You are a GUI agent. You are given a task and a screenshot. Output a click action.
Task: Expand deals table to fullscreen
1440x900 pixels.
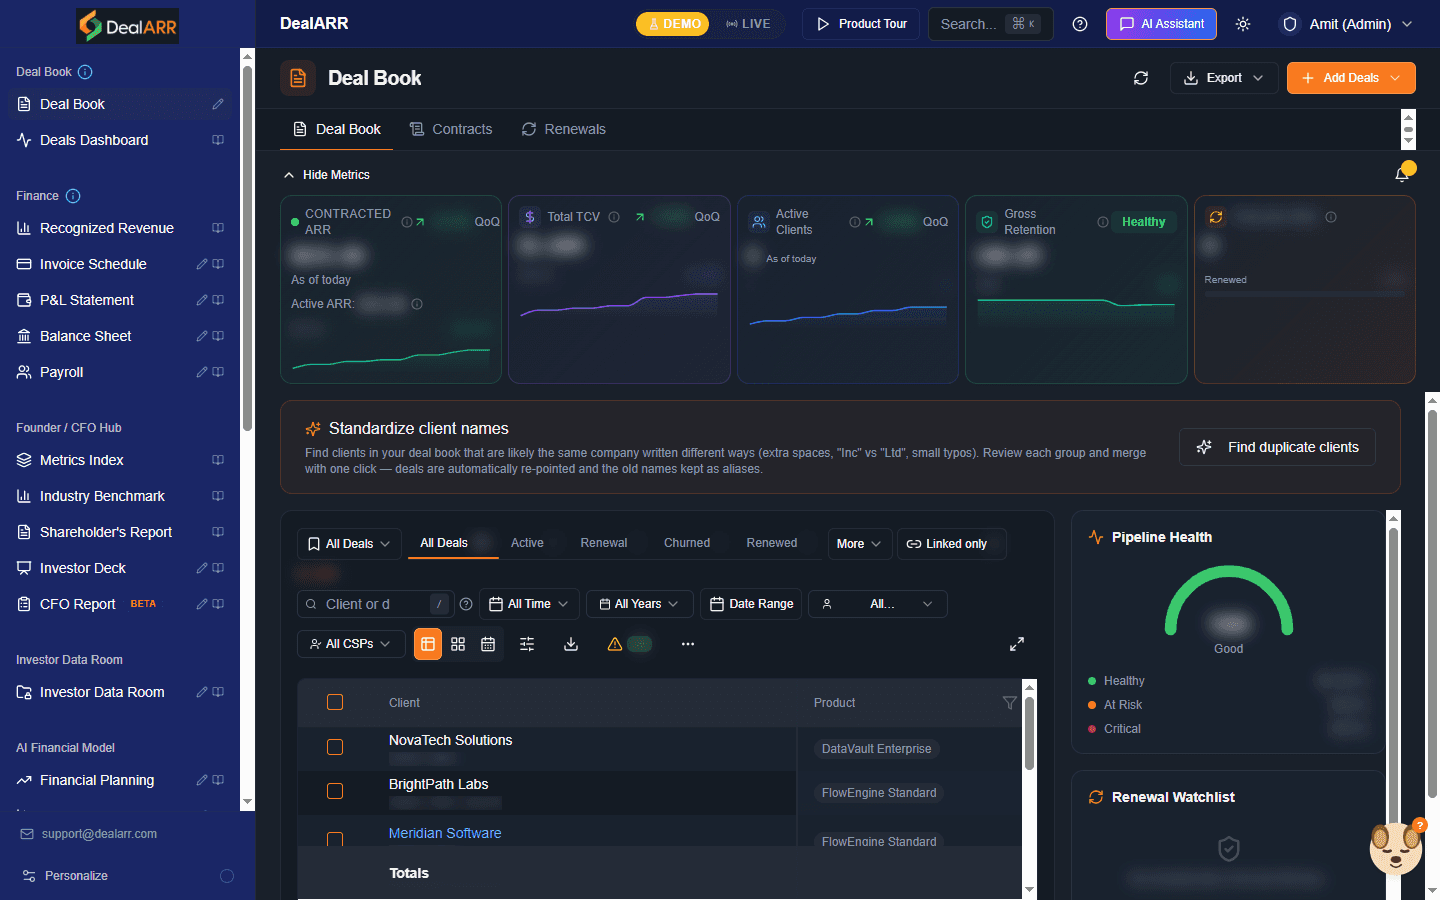(1017, 644)
